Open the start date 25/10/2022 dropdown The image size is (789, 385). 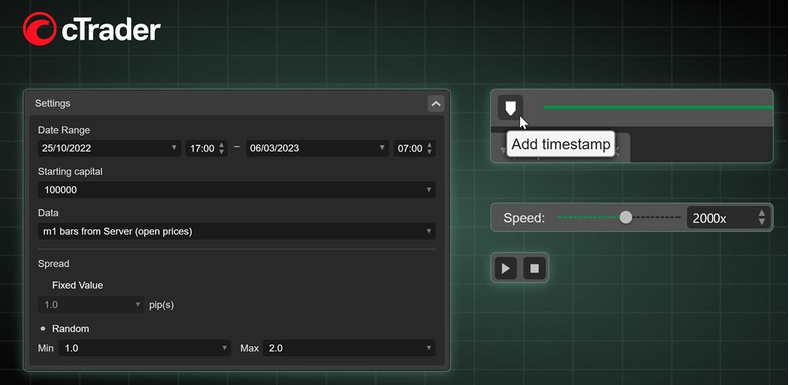[109, 148]
